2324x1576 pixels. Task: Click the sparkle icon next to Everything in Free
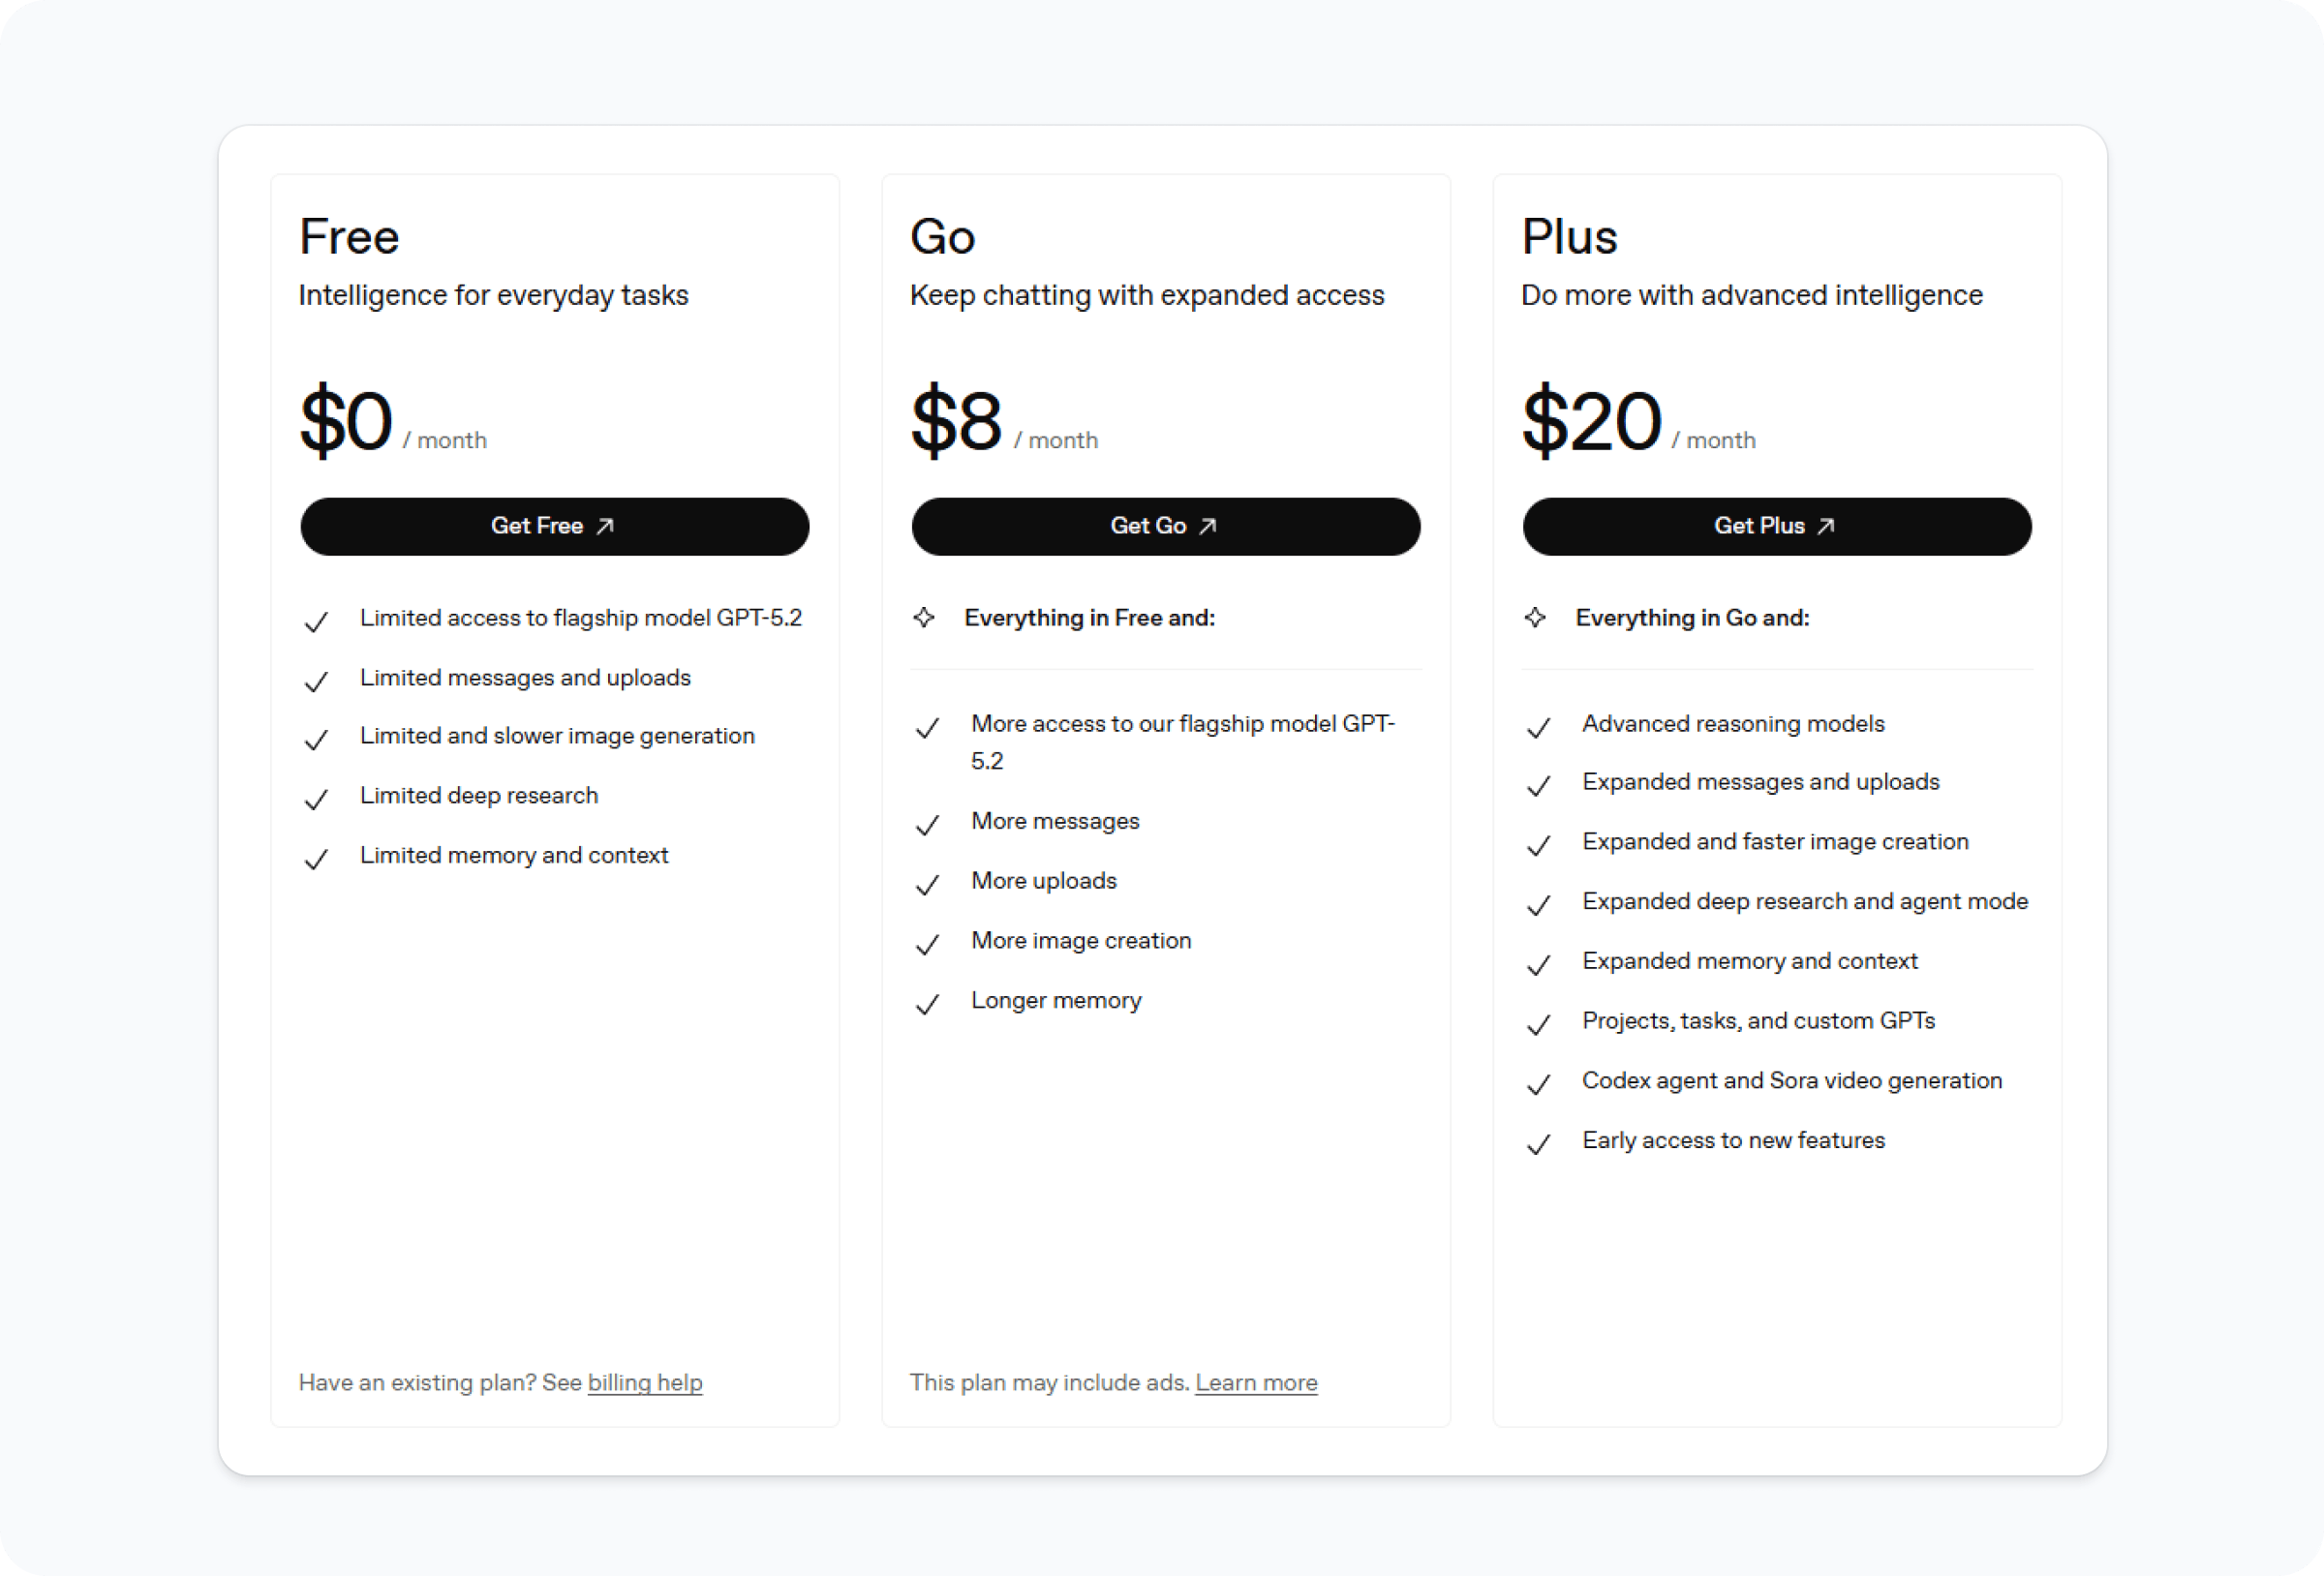[925, 618]
